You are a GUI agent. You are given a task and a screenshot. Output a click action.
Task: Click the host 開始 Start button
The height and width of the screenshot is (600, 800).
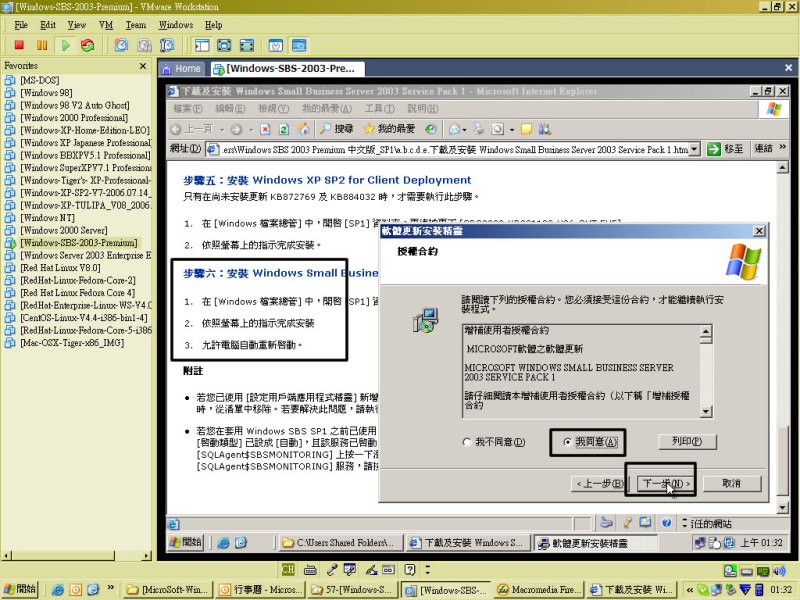(x=20, y=589)
